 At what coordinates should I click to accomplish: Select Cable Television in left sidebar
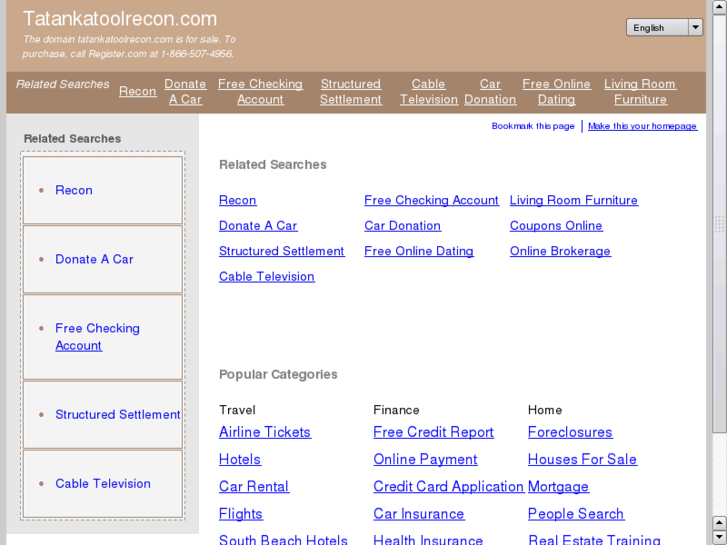103,483
